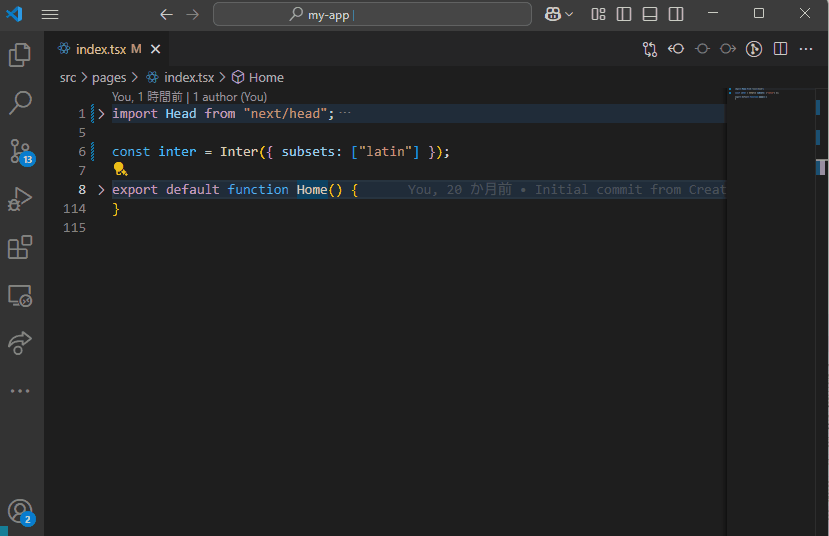Click the lightbulb code action icon

(120, 170)
